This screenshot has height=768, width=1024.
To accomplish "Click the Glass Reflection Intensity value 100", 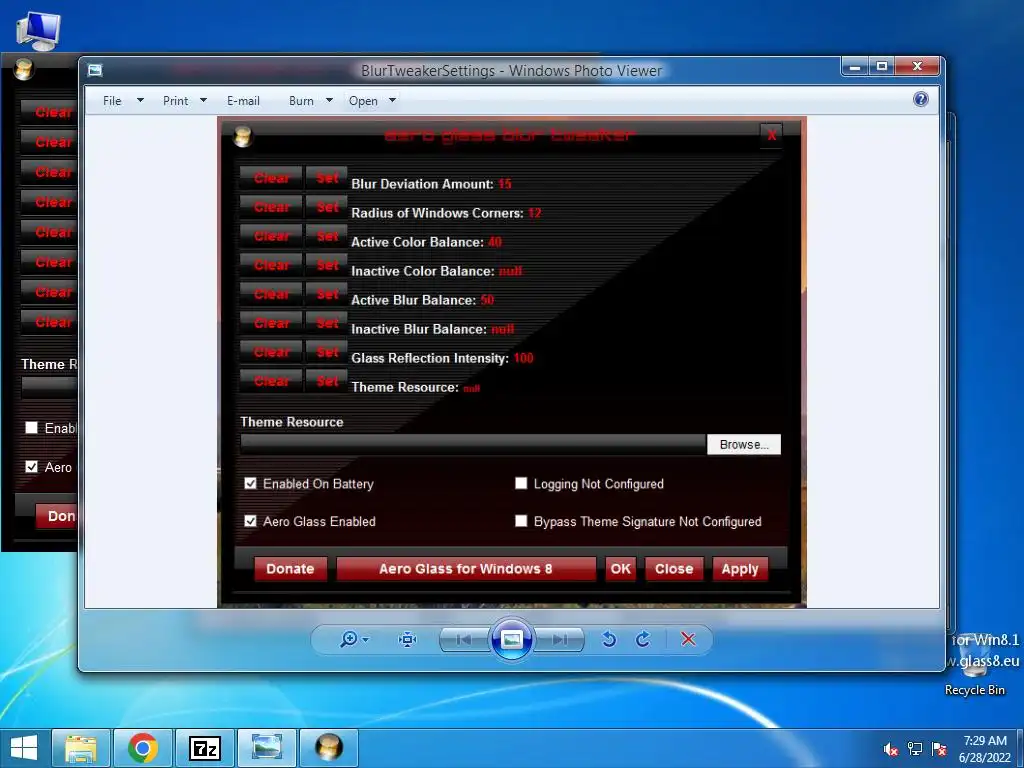I will click(x=523, y=358).
